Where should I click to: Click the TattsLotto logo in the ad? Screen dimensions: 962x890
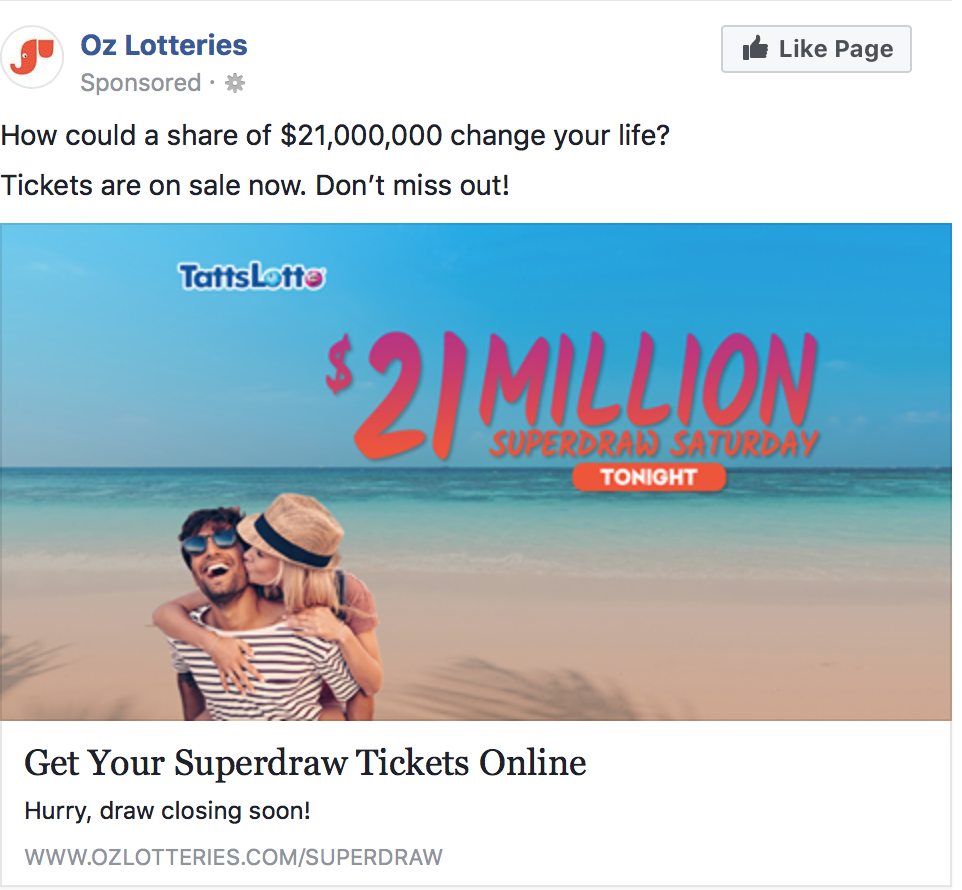(252, 276)
